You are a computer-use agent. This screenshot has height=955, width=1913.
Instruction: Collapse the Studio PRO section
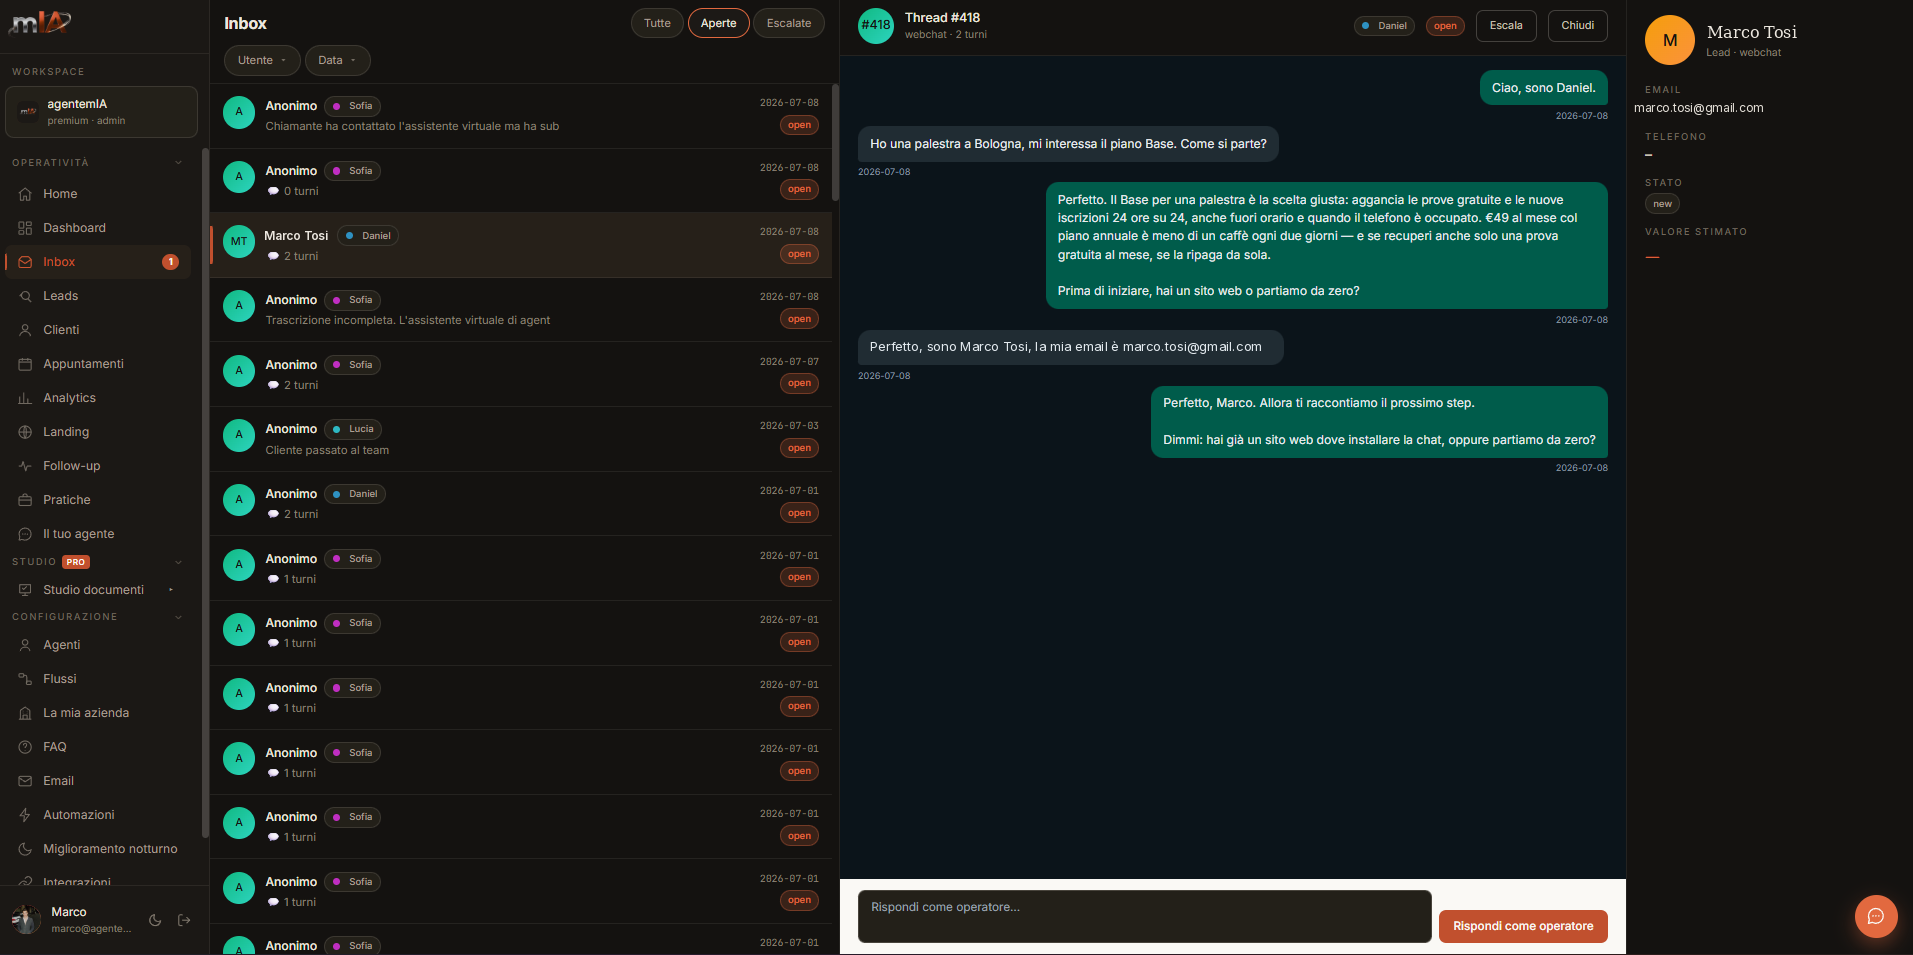pos(179,562)
